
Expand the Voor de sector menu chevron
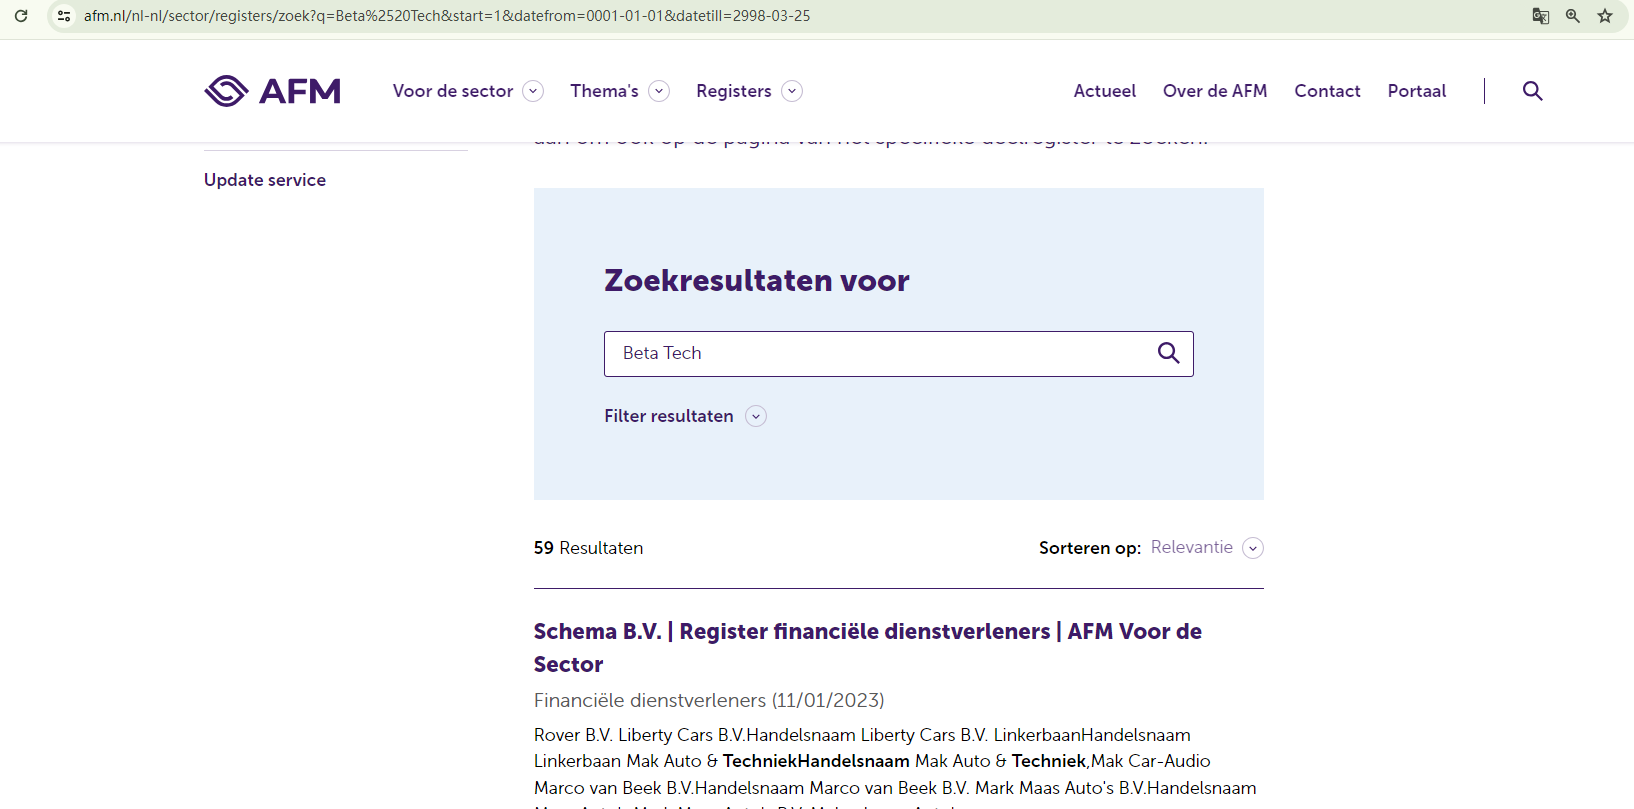(x=534, y=91)
